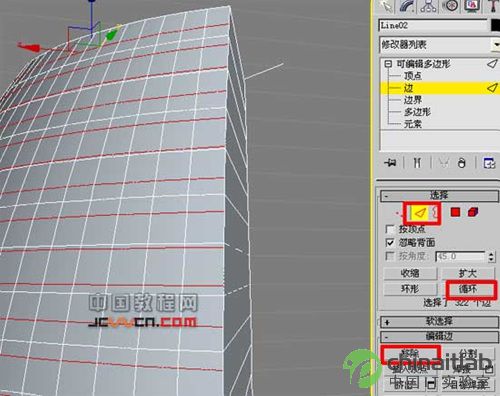Collapse the 可编辑多边形 stack entry
This screenshot has width=500, height=396.
tap(388, 63)
